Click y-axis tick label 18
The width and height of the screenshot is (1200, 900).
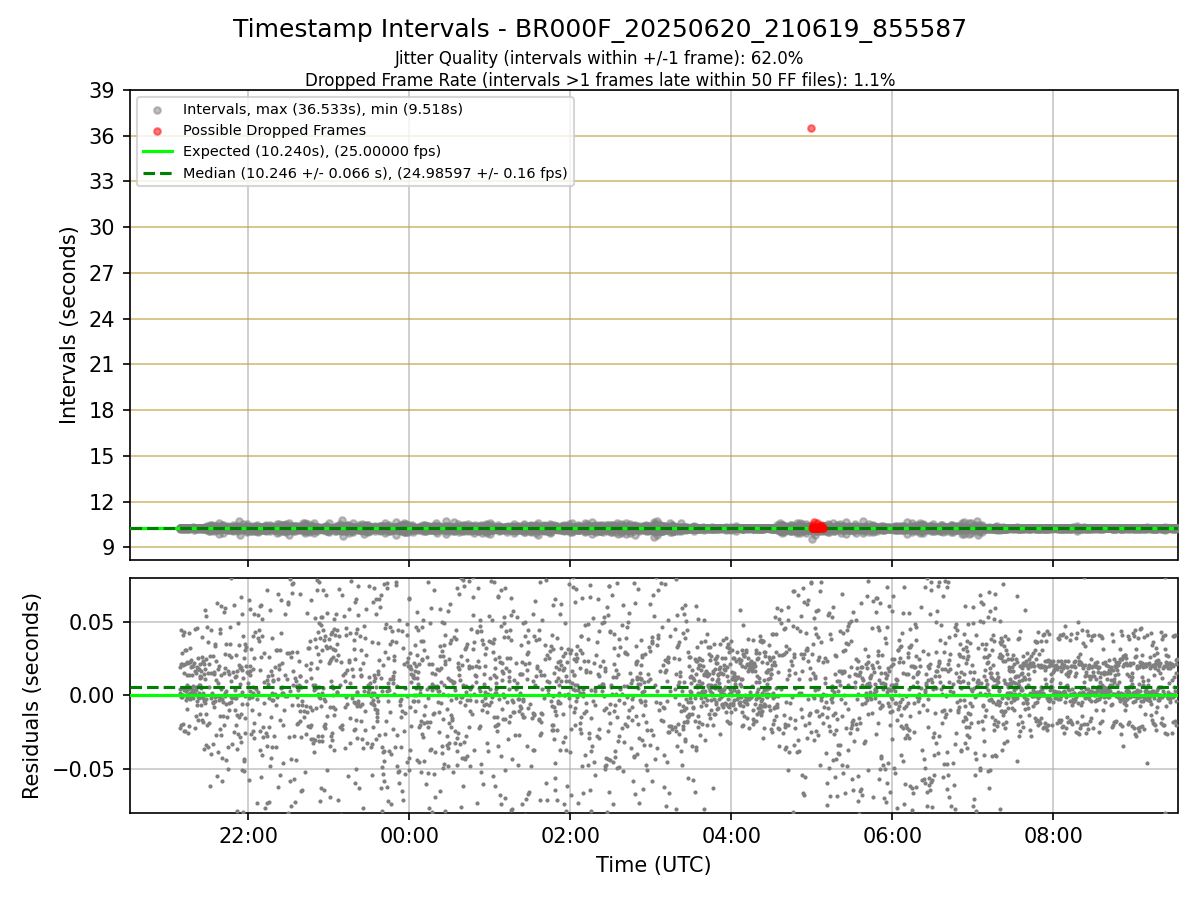coord(102,411)
